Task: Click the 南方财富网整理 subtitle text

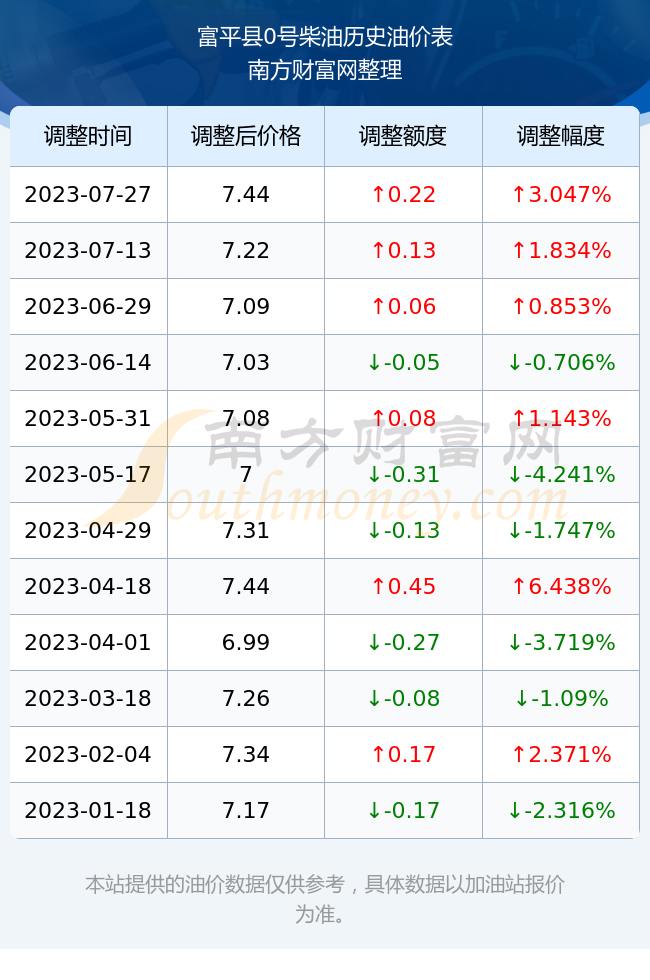Action: (x=325, y=69)
